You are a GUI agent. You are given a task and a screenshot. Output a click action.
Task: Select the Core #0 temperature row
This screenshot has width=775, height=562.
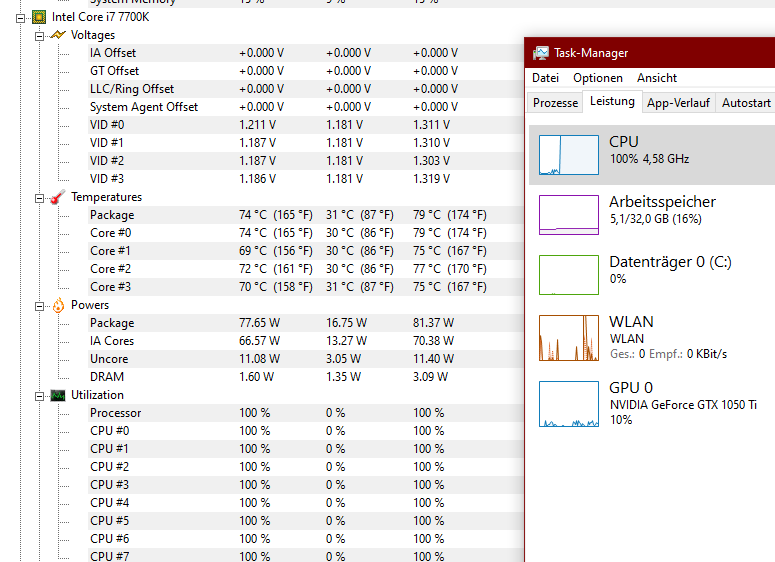305,233
